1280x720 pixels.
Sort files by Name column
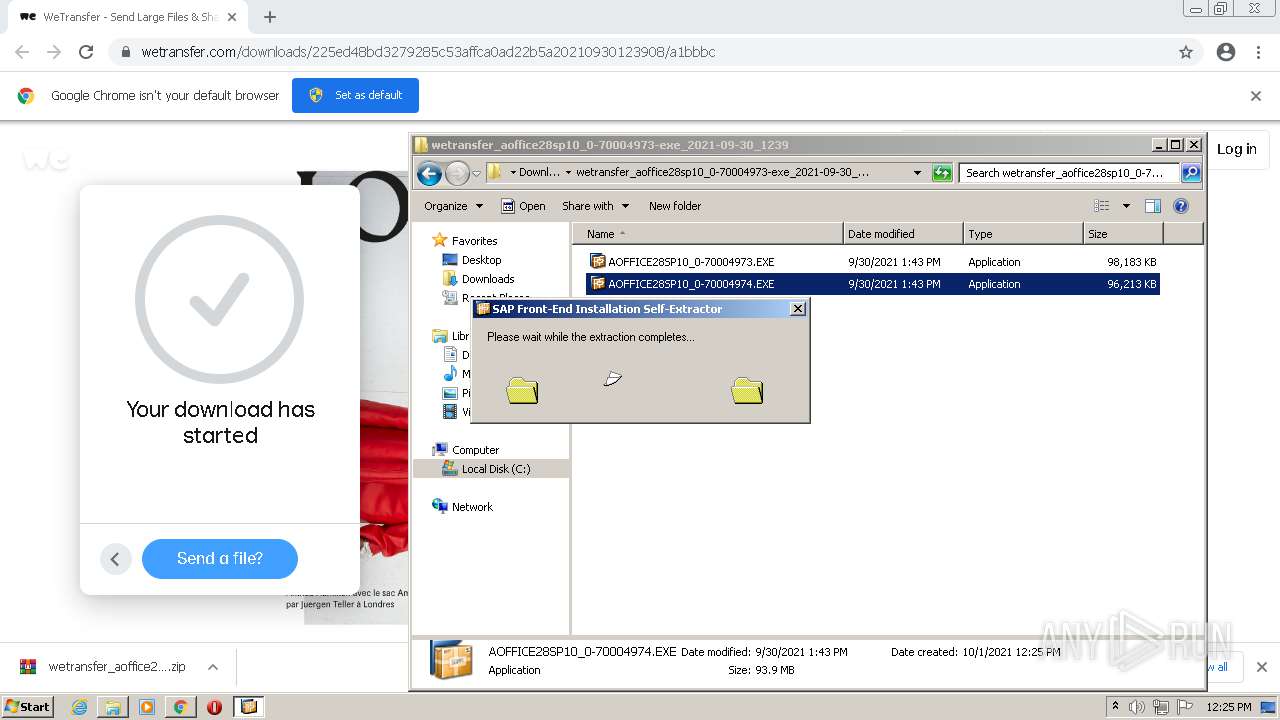(x=708, y=234)
